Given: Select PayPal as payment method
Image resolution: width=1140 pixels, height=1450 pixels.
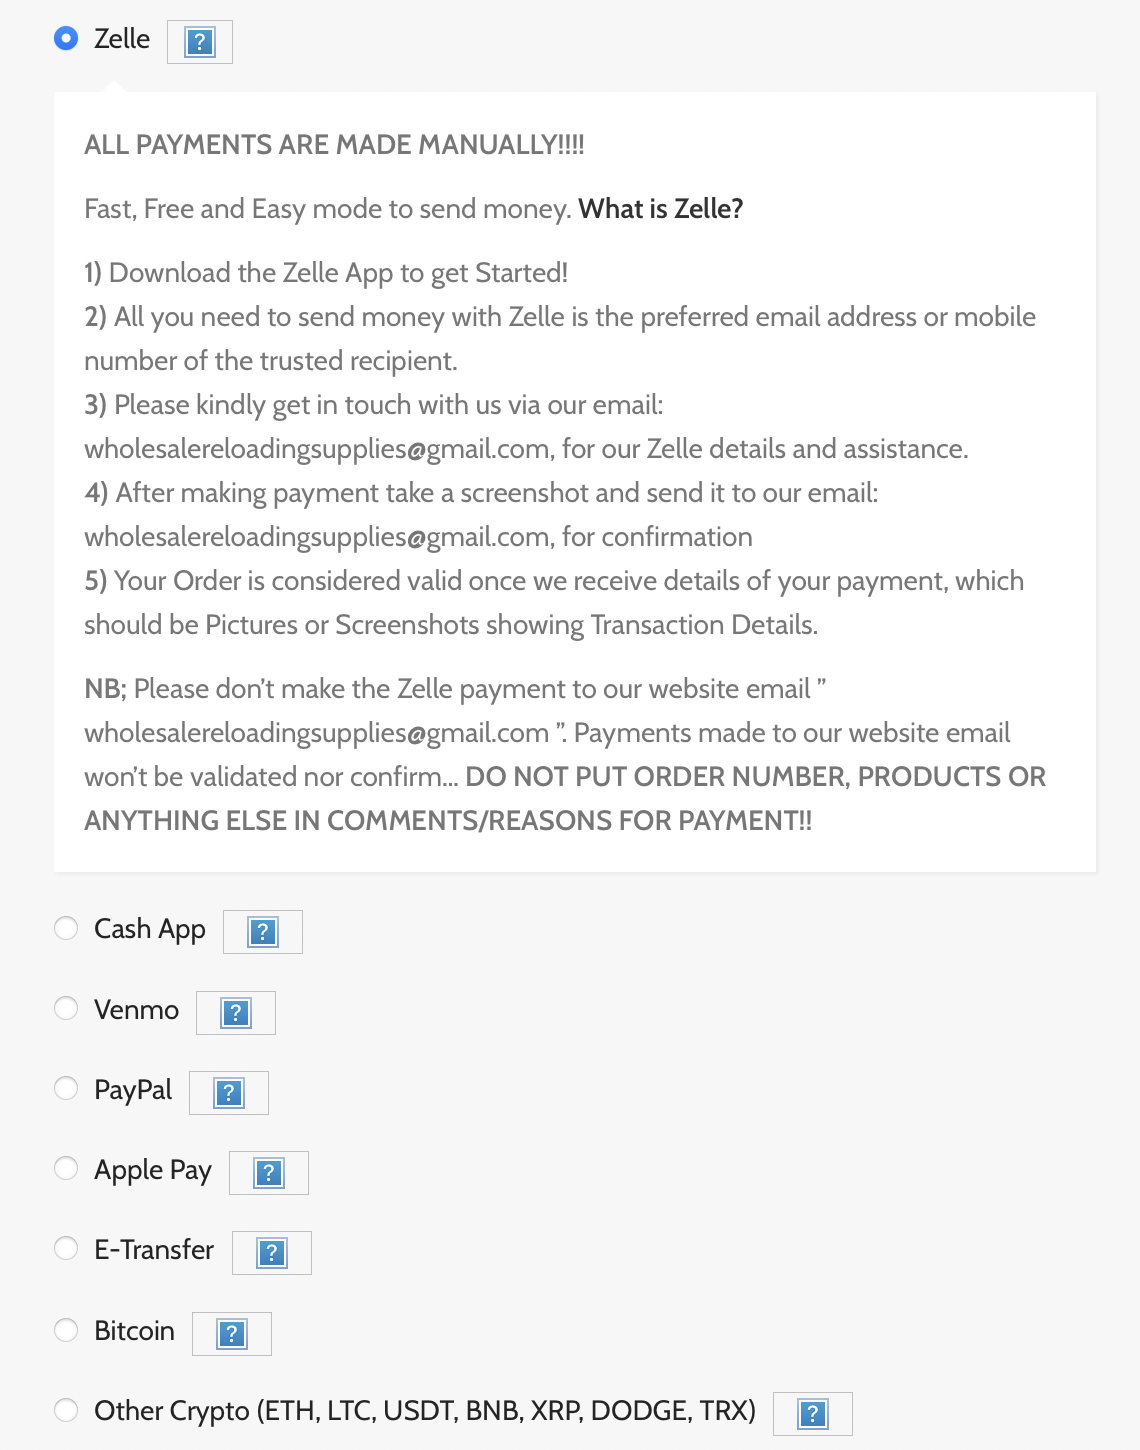Looking at the screenshot, I should 66,1088.
